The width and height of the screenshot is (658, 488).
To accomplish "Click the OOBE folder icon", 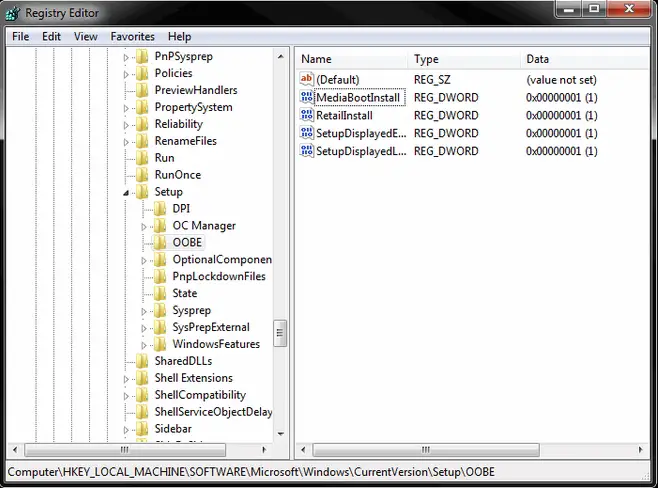I will coord(160,243).
